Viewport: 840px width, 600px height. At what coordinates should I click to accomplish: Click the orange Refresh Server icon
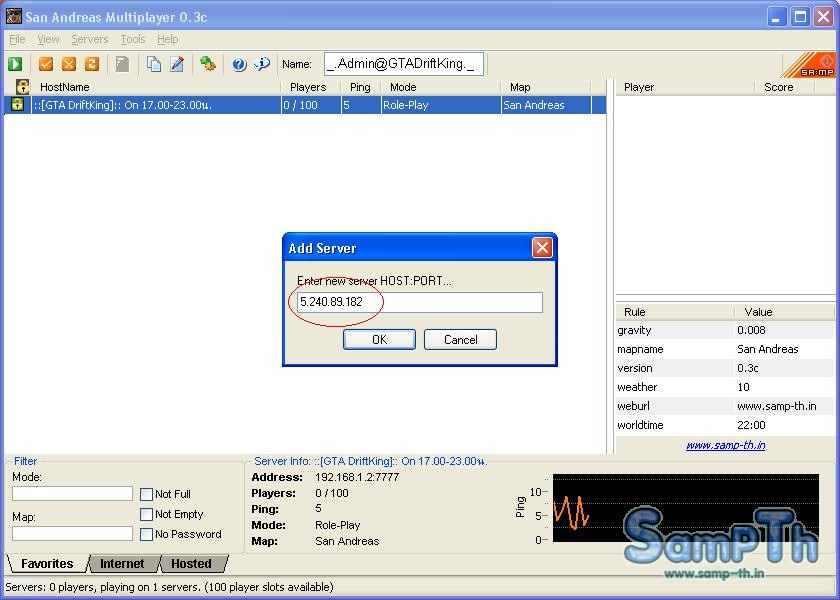coord(92,64)
